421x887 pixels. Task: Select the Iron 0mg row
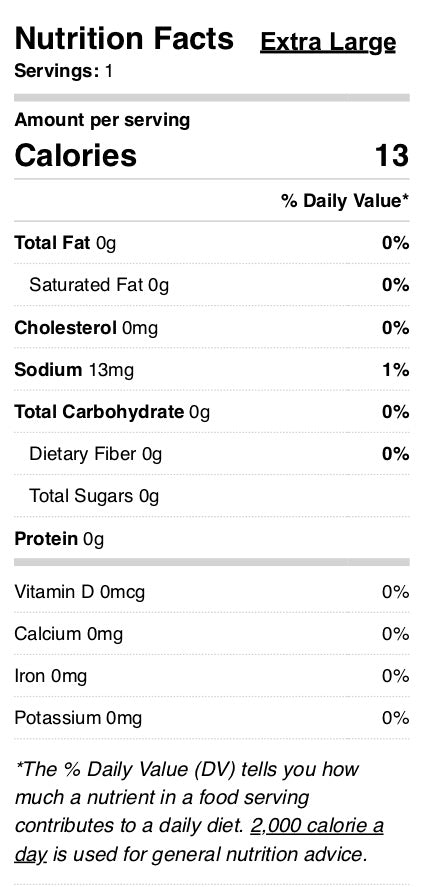pos(212,676)
